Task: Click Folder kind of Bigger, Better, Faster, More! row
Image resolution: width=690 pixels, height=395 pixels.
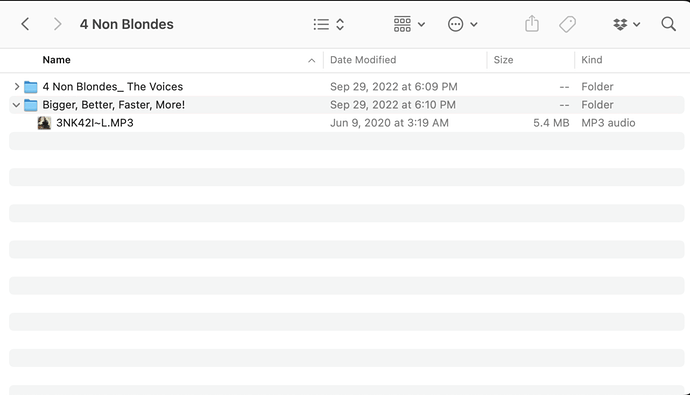Action: coord(597,105)
